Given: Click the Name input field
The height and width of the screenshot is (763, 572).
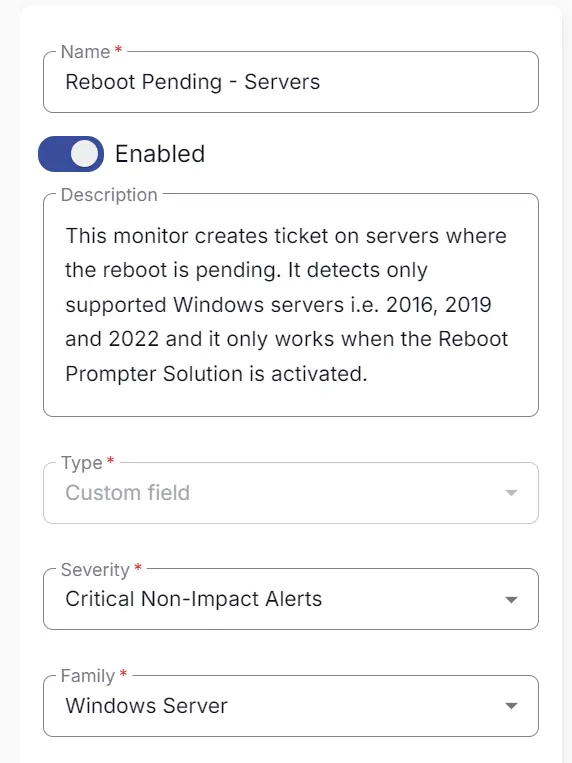Looking at the screenshot, I should point(291,82).
